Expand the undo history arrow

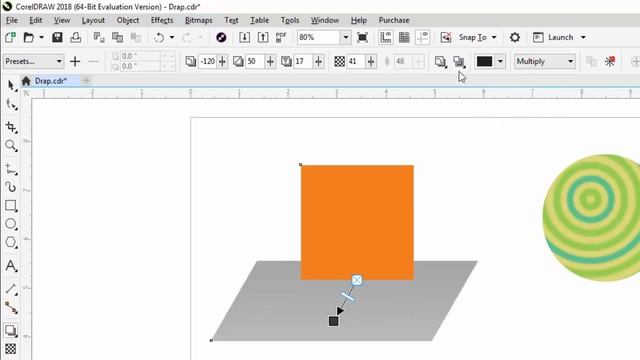172,38
